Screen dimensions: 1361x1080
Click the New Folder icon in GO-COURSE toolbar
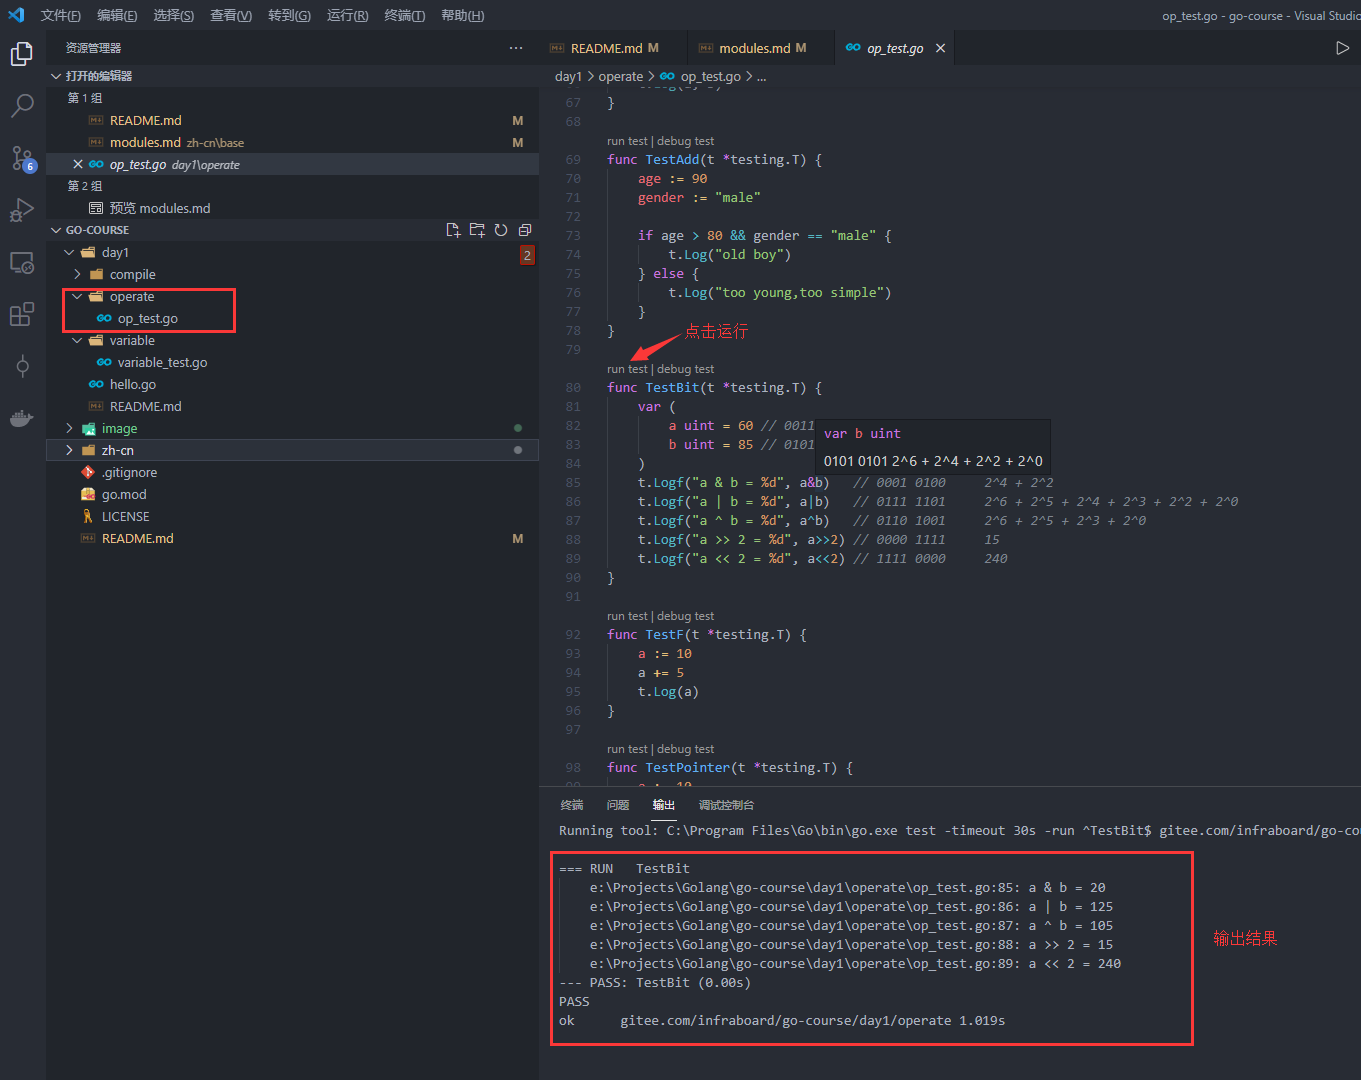(478, 229)
